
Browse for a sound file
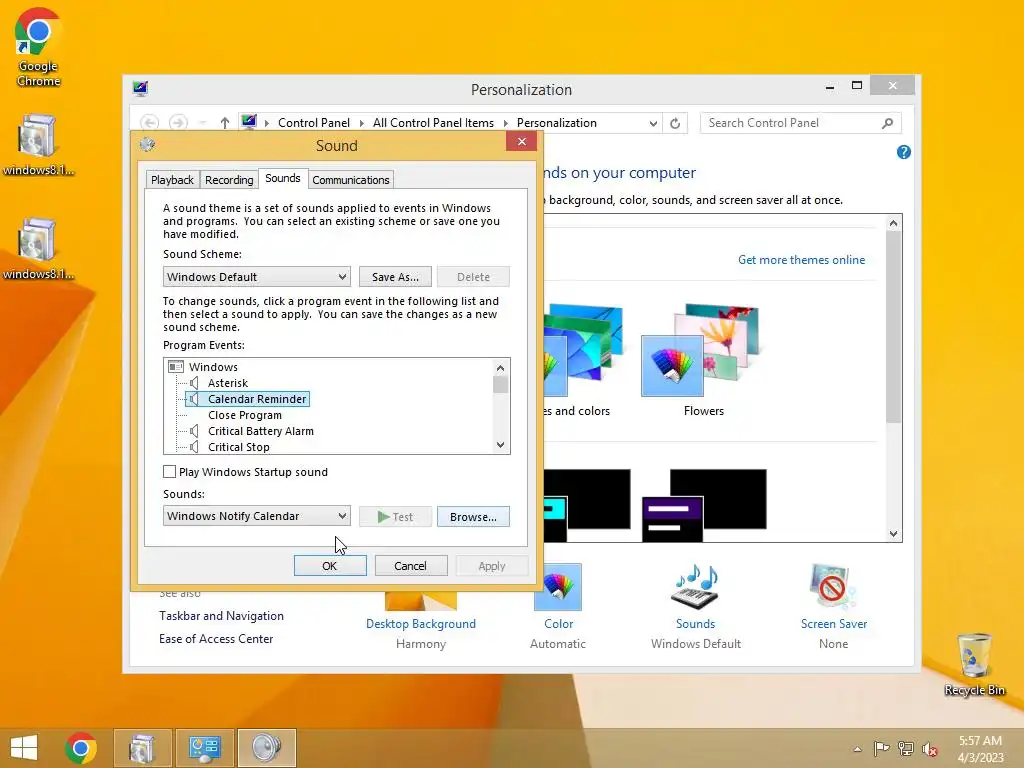point(473,517)
